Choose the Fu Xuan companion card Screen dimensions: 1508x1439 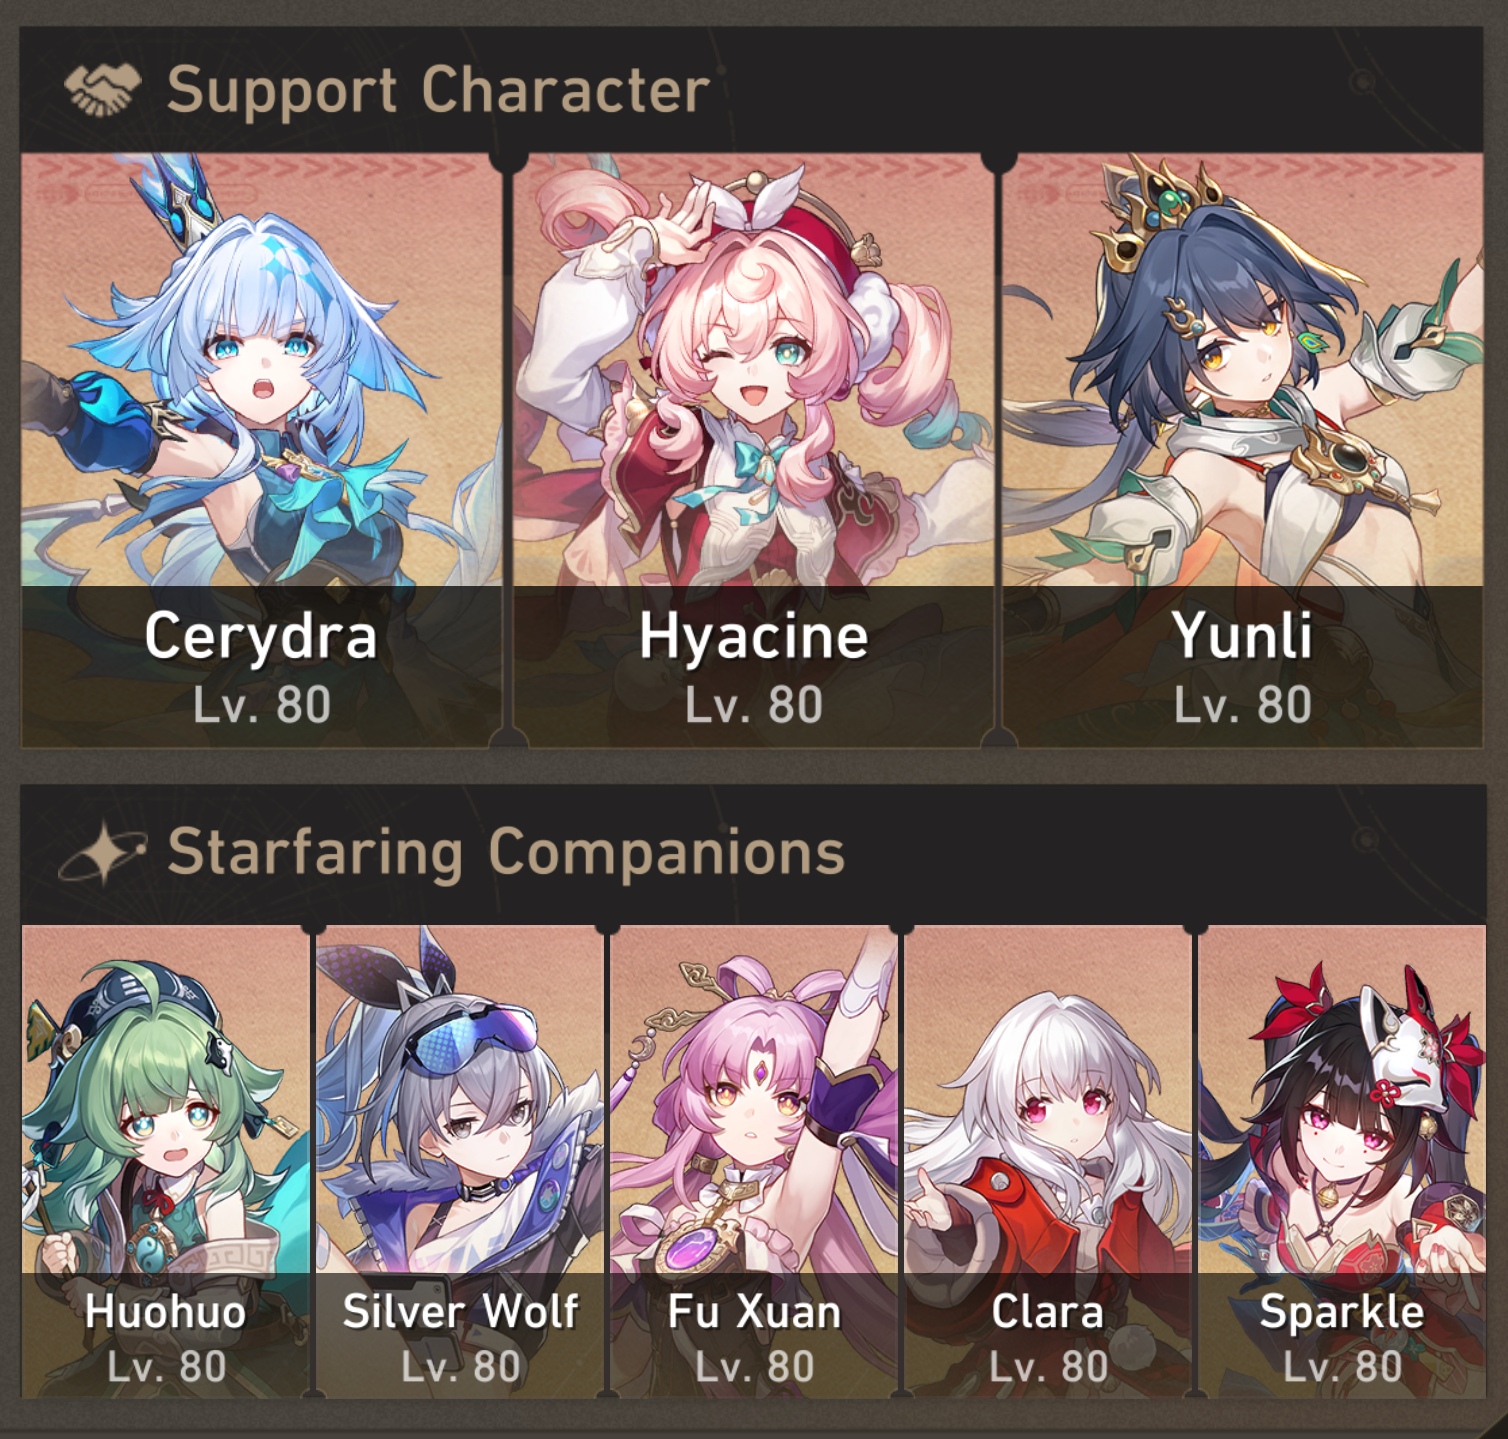tap(754, 1161)
